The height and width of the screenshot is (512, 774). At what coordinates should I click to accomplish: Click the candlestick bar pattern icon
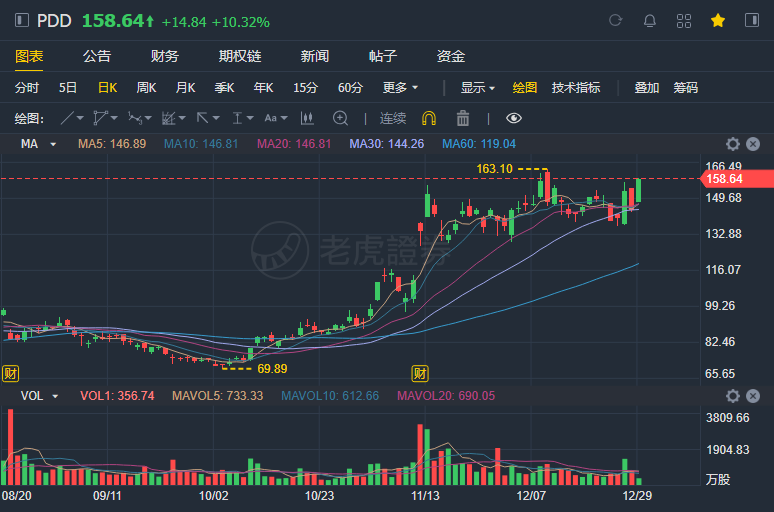click(x=307, y=118)
